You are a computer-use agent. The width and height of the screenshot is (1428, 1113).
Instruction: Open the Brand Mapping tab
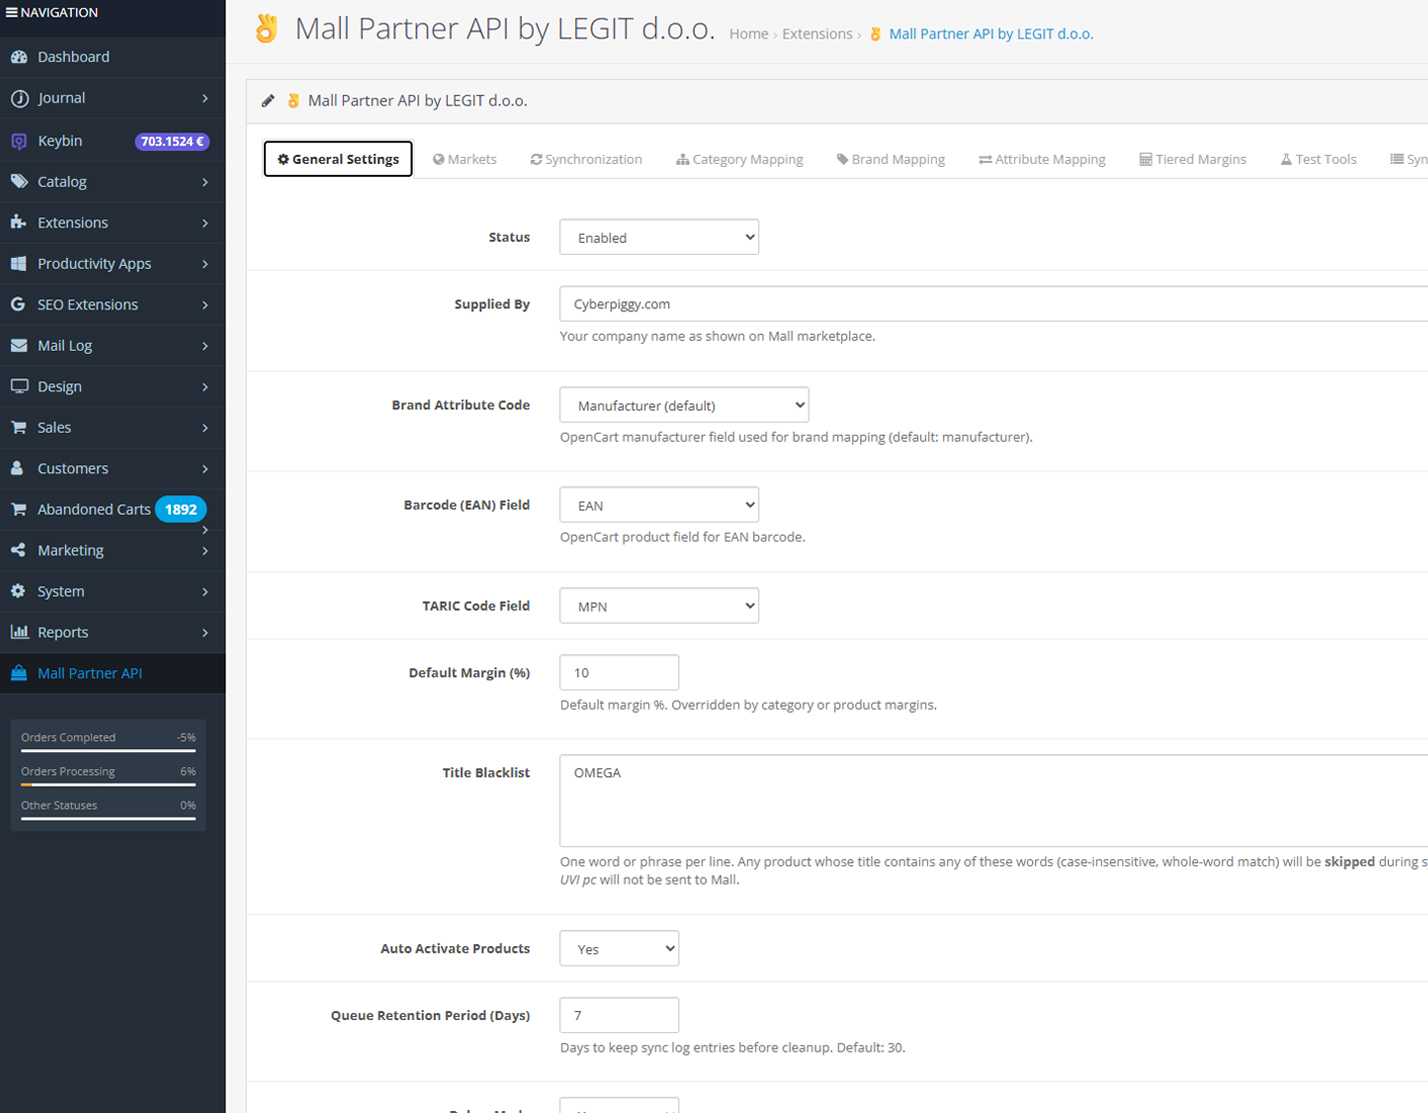tap(891, 159)
